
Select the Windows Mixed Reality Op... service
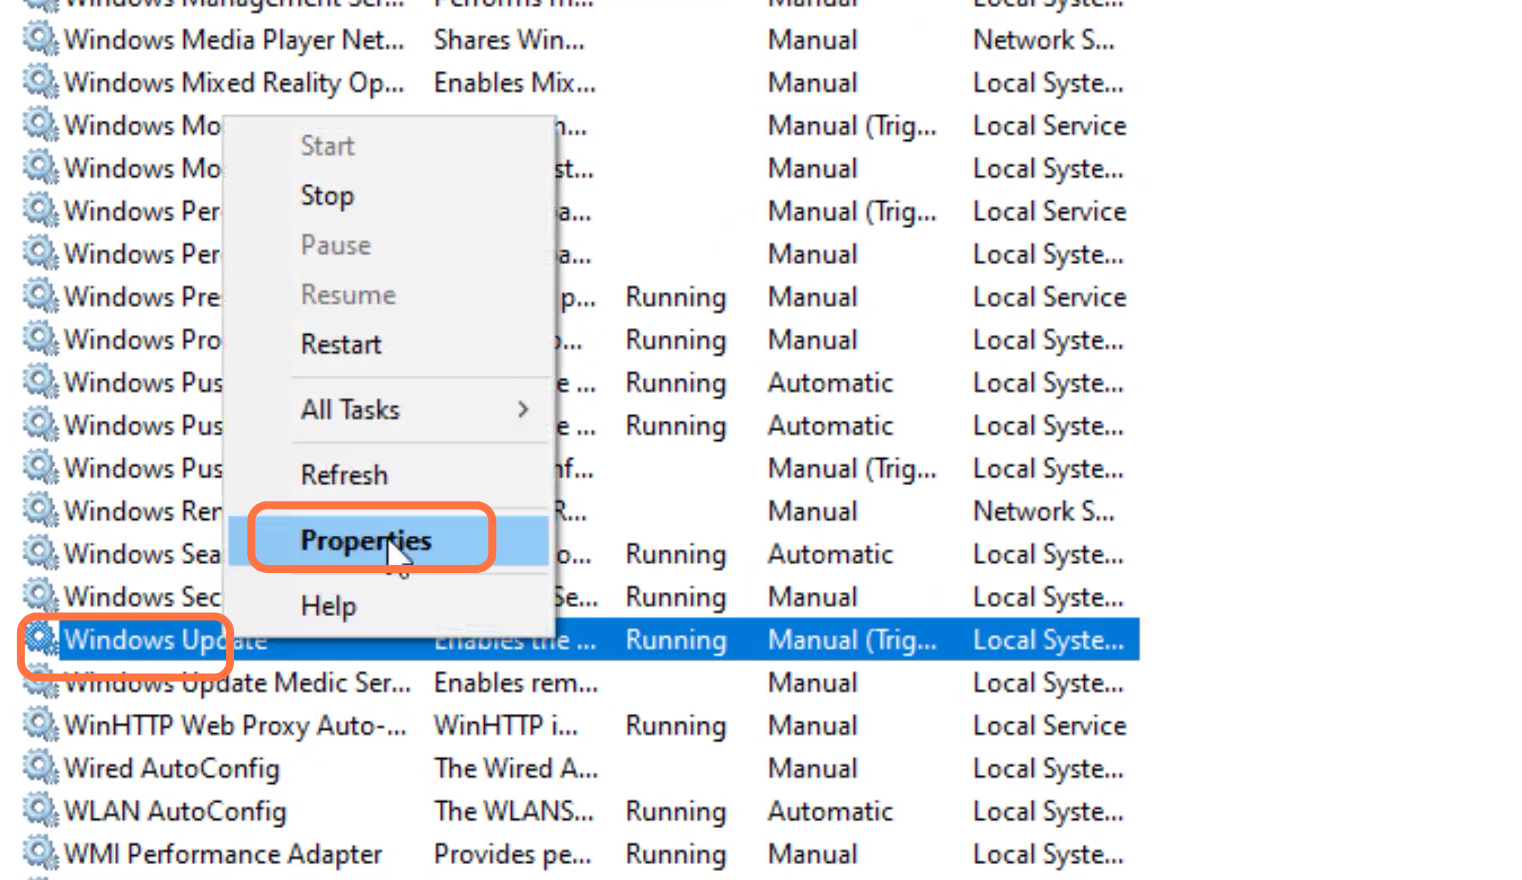pyautogui.click(x=234, y=83)
